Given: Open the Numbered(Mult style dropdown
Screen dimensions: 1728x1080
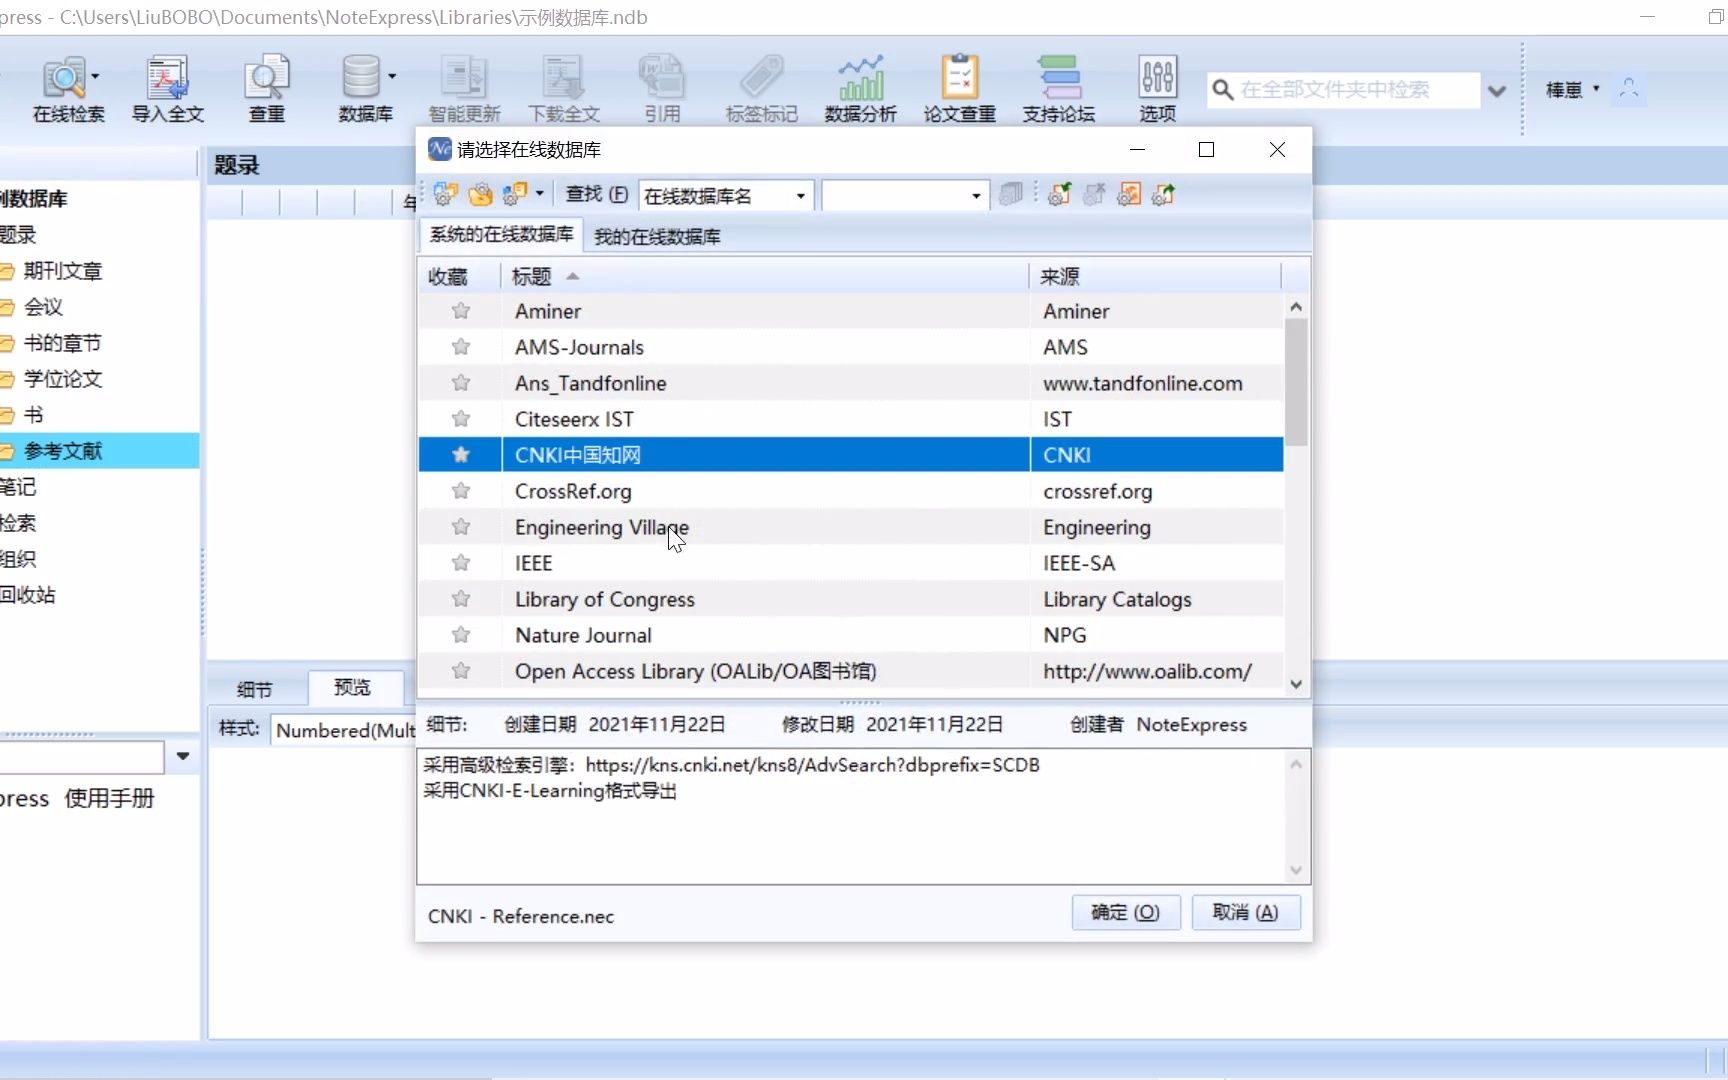Looking at the screenshot, I should click(343, 730).
